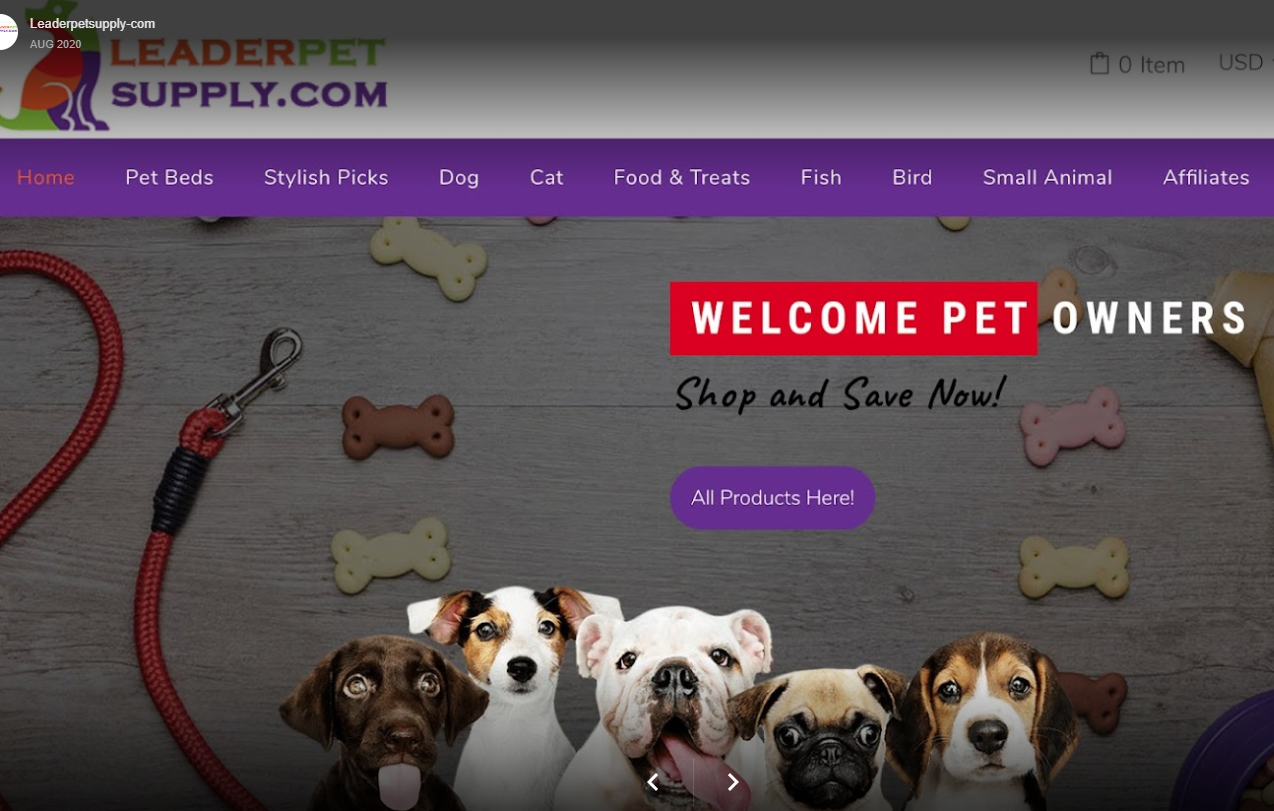Open Stylish Picks category
Screen dimensions: 1274x811
(326, 177)
